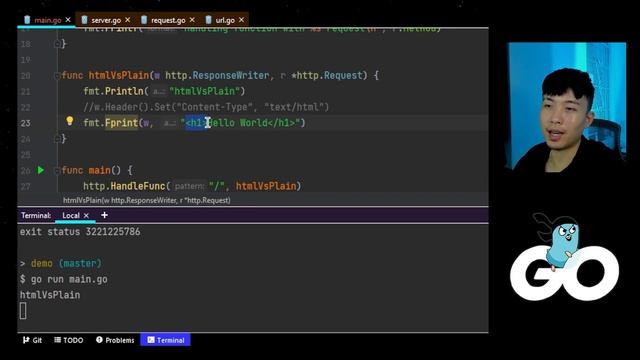
Task: Open the url.go editor tab
Action: pos(225,20)
